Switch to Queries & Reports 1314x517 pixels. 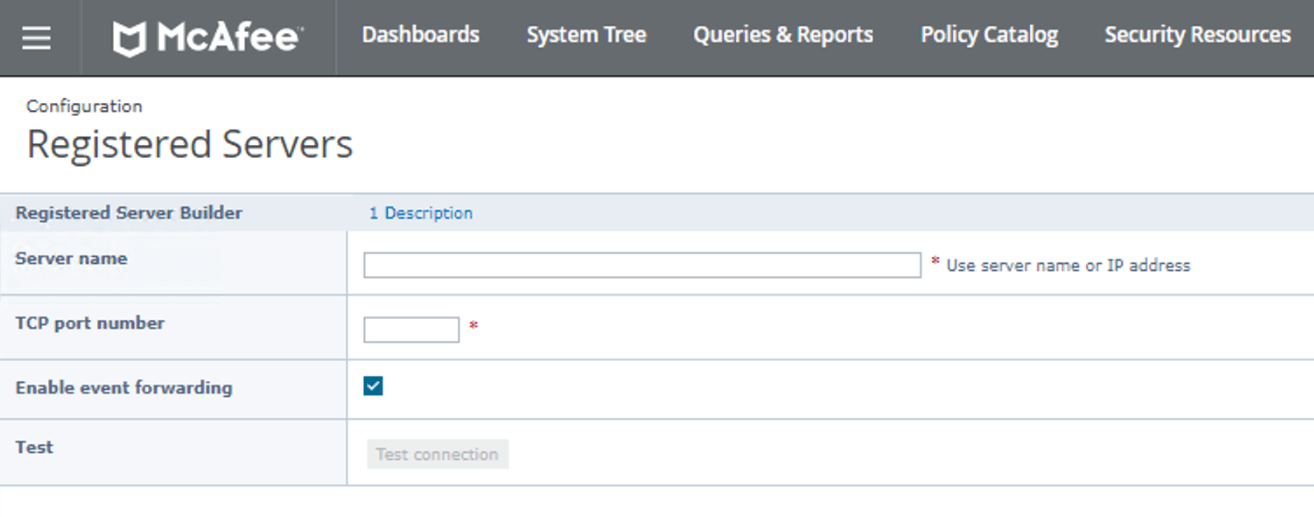(x=783, y=35)
